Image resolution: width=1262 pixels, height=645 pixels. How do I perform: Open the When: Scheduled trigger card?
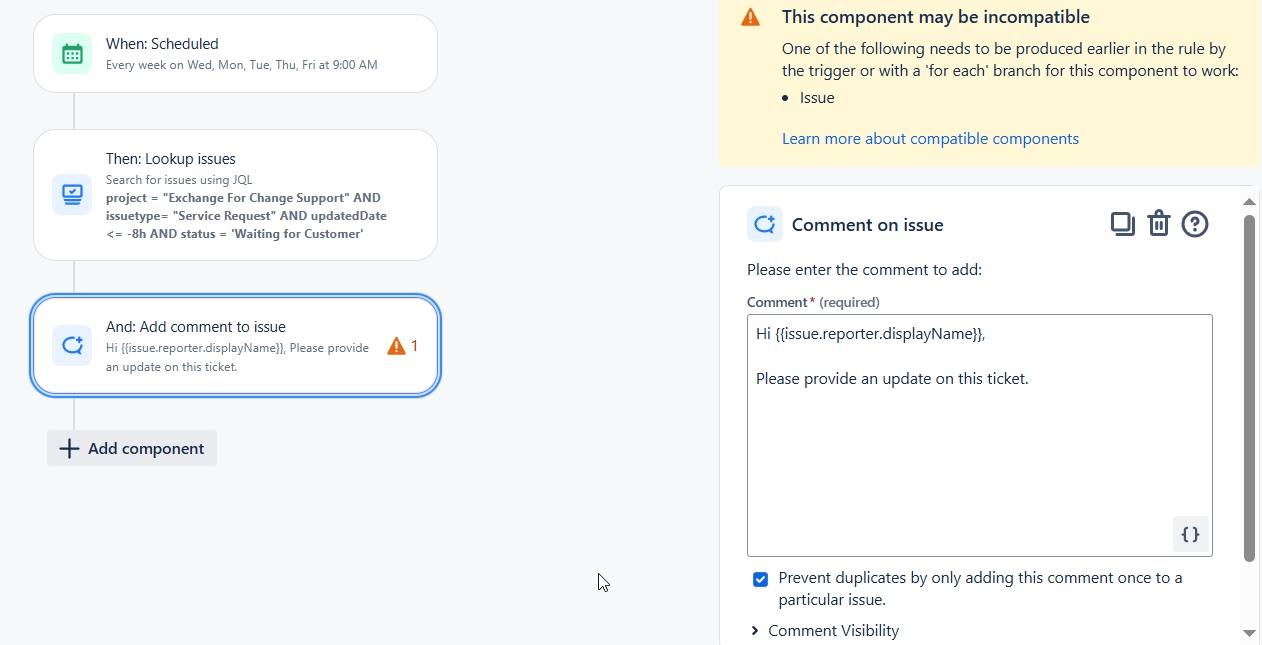235,53
